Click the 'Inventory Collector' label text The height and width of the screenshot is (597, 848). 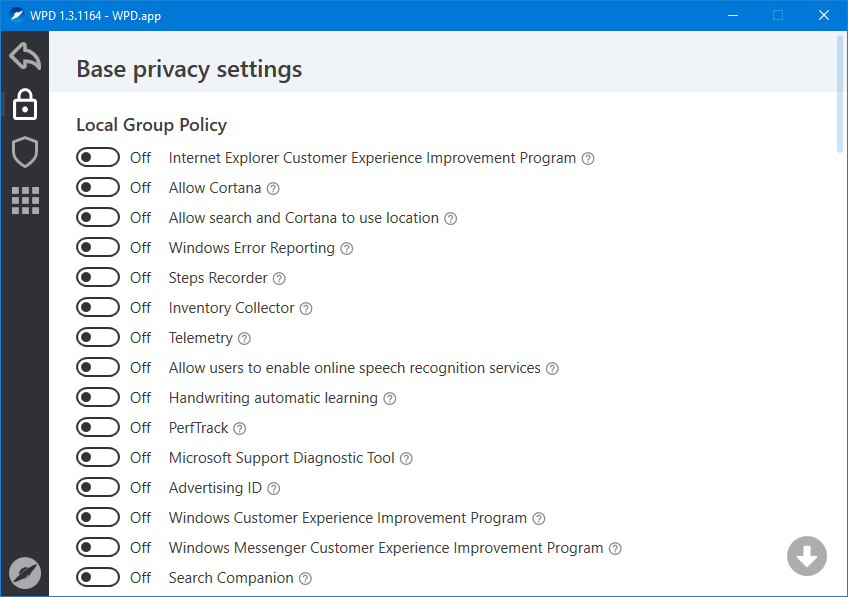(231, 308)
